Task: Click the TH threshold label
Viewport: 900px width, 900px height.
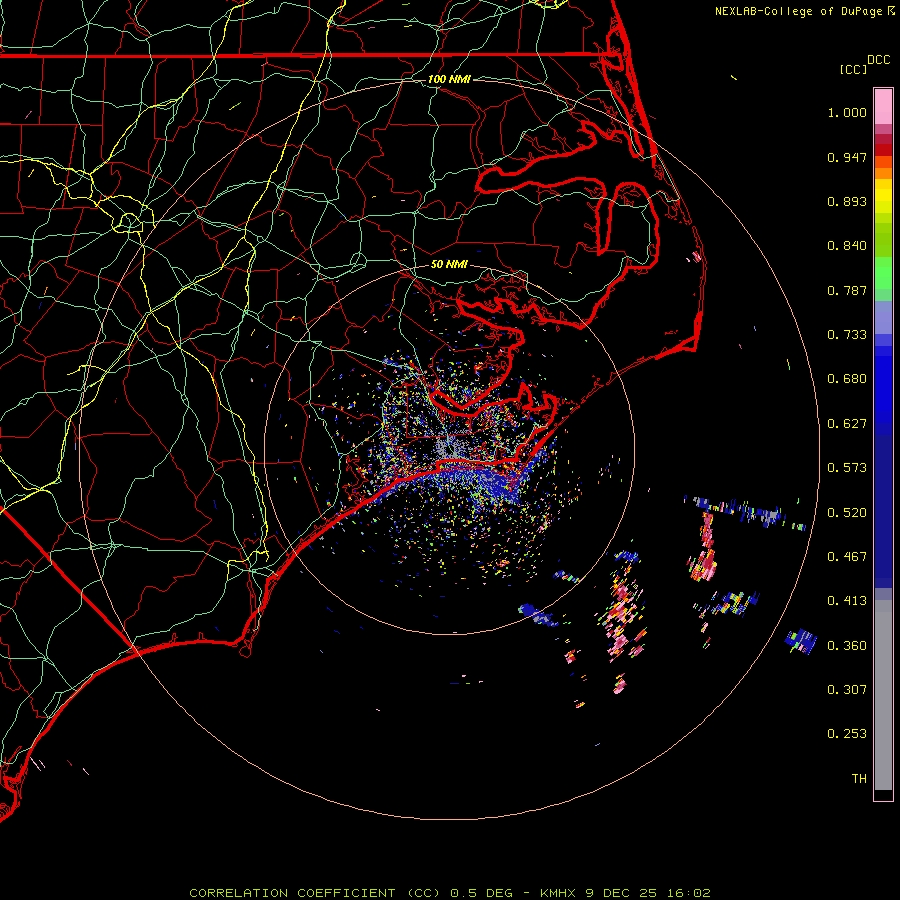Action: 859,779
